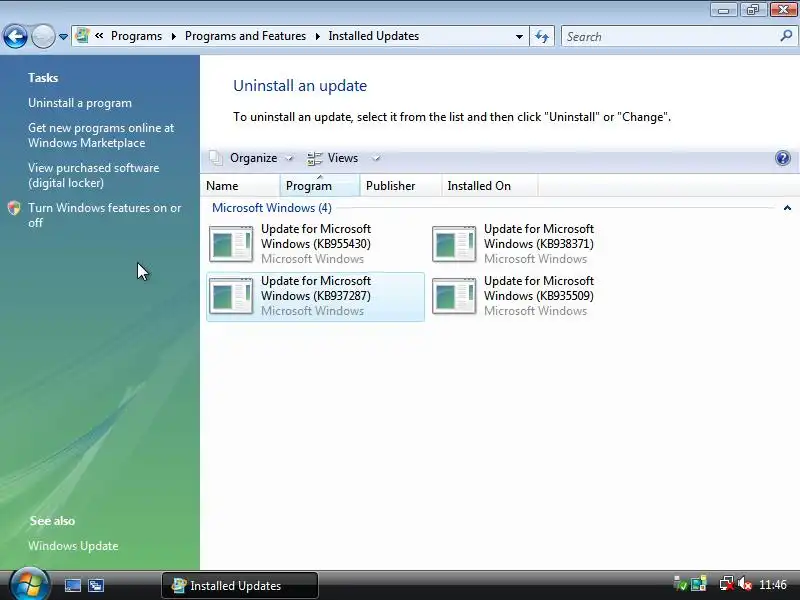Open Get new programs online at Windows Marketplace

[101, 135]
